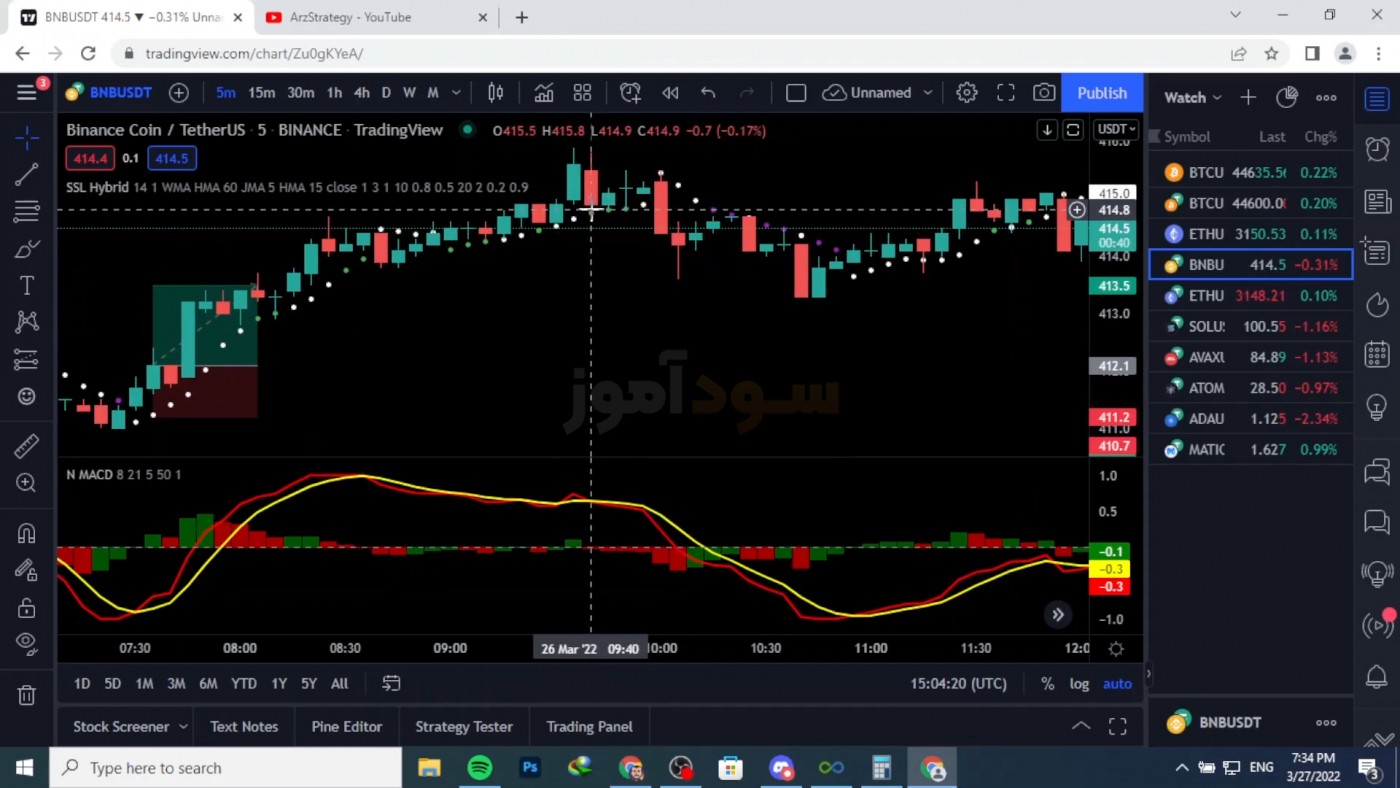The image size is (1400, 788).
Task: Open indicator templates grid icon
Action: point(583,93)
